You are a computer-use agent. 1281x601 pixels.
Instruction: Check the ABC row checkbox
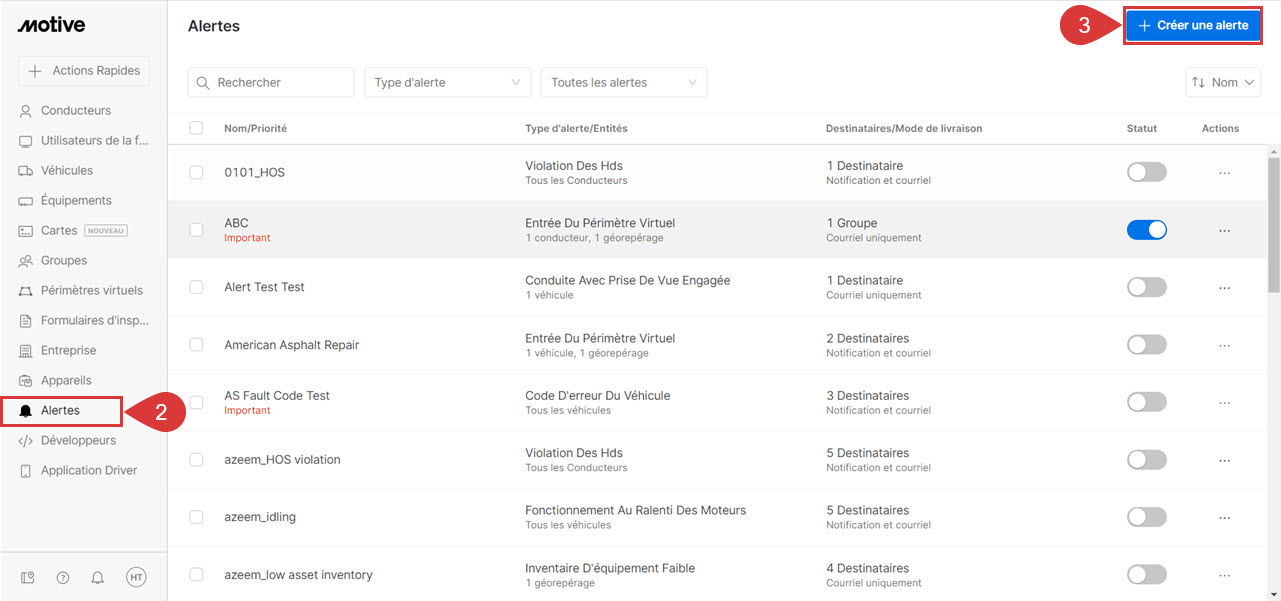(196, 230)
